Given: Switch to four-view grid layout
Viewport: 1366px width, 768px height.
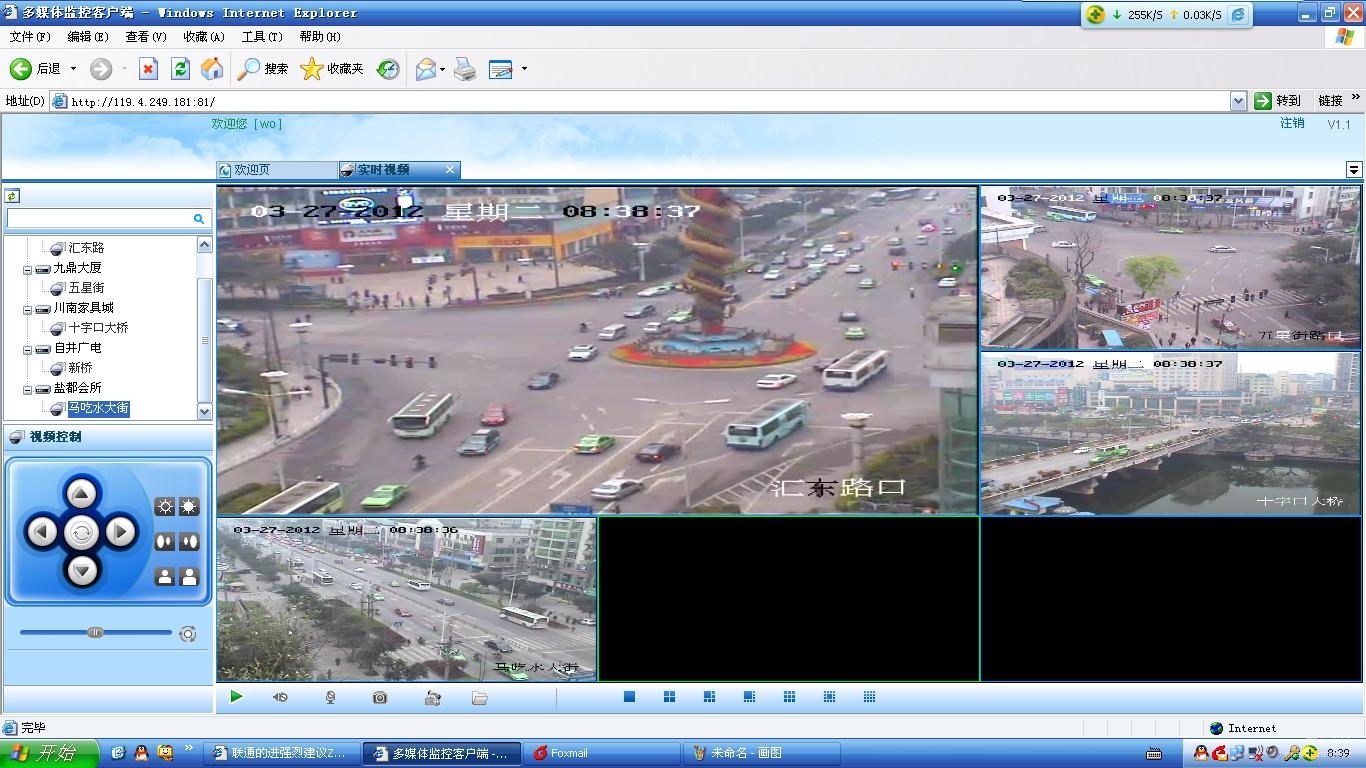Looking at the screenshot, I should 669,697.
